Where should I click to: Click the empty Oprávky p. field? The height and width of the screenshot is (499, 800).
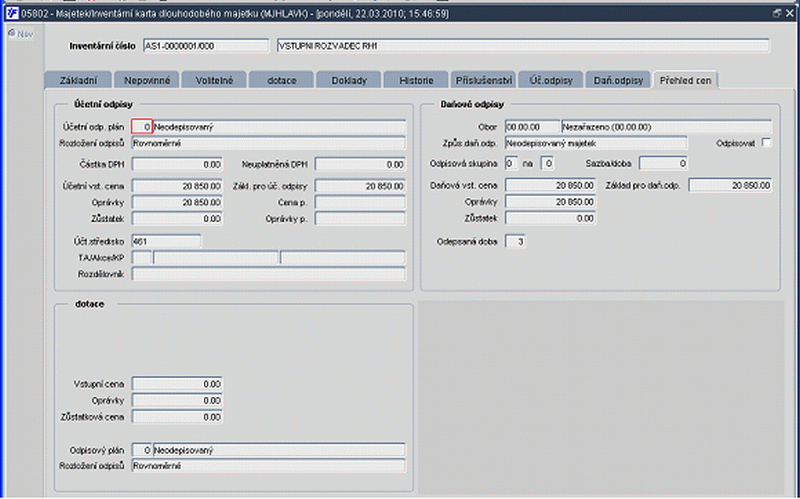(x=360, y=219)
